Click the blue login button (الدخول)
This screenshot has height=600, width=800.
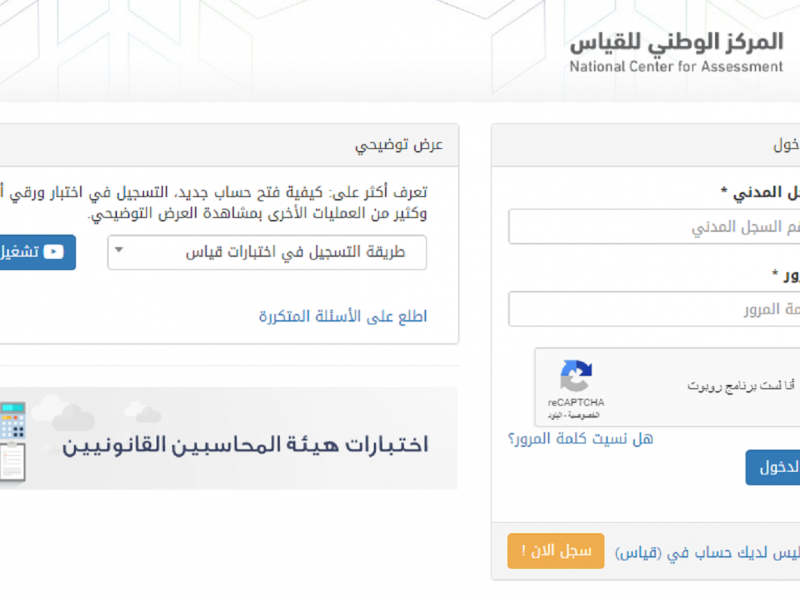(x=772, y=467)
